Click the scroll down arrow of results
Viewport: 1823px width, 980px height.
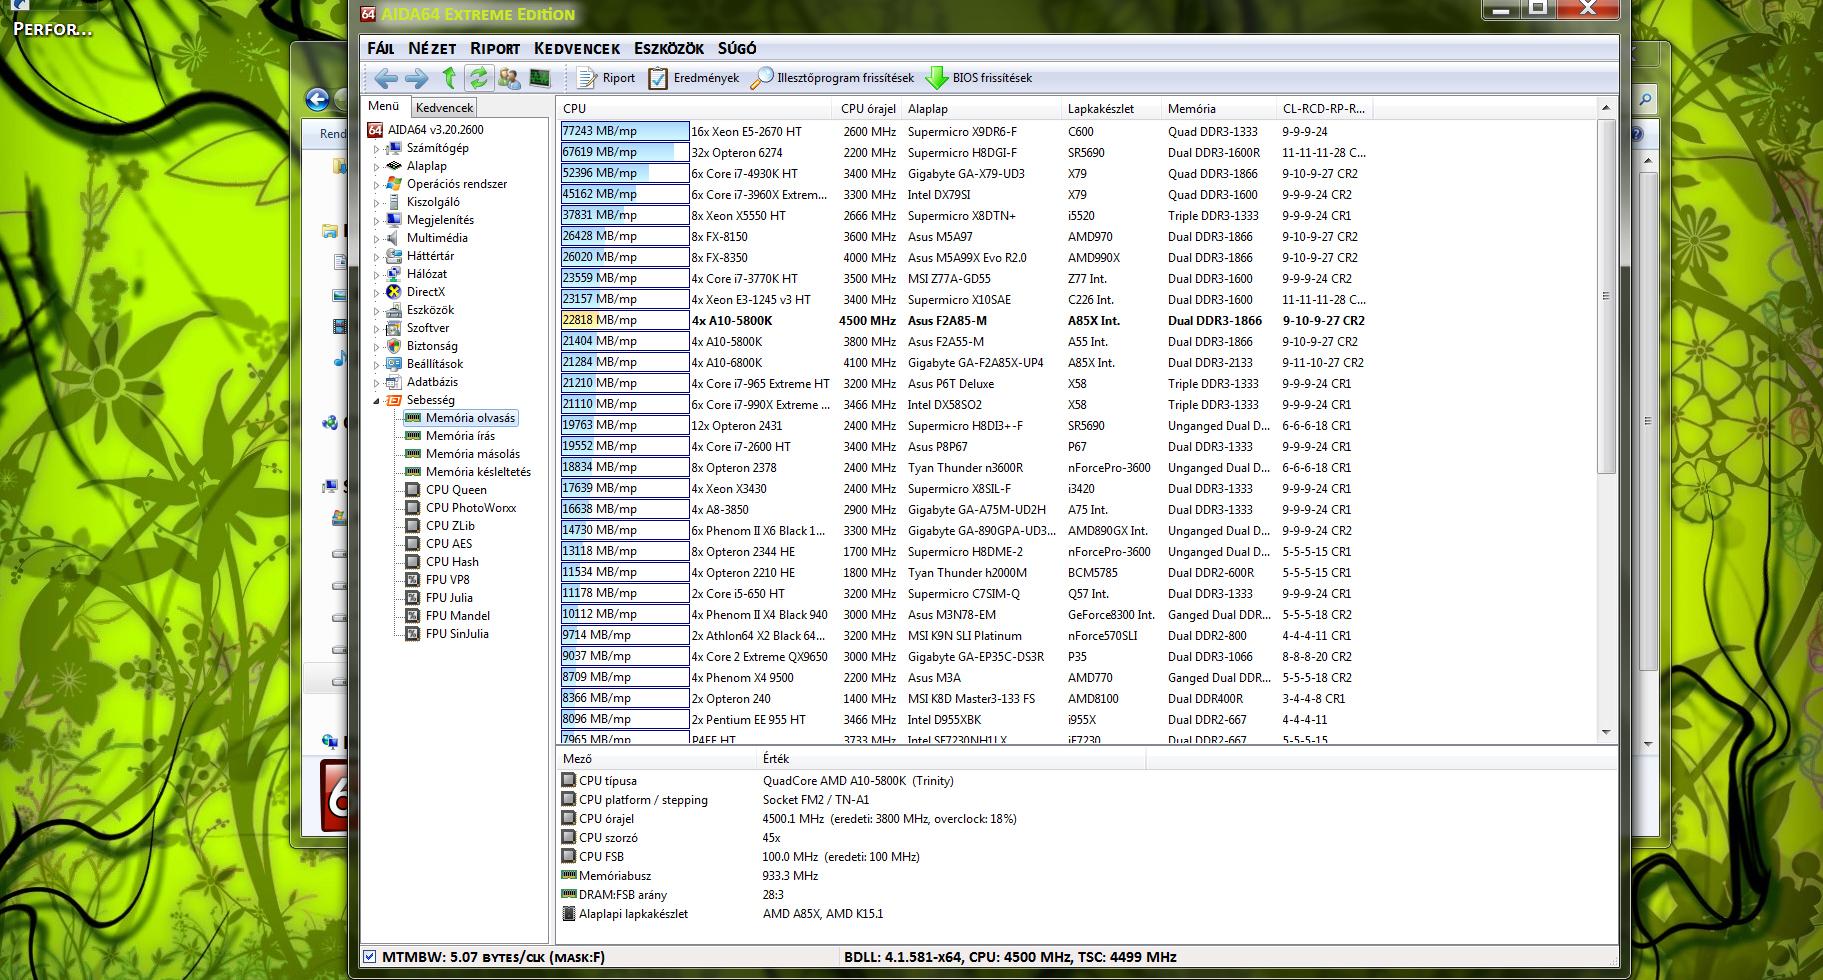point(1606,733)
